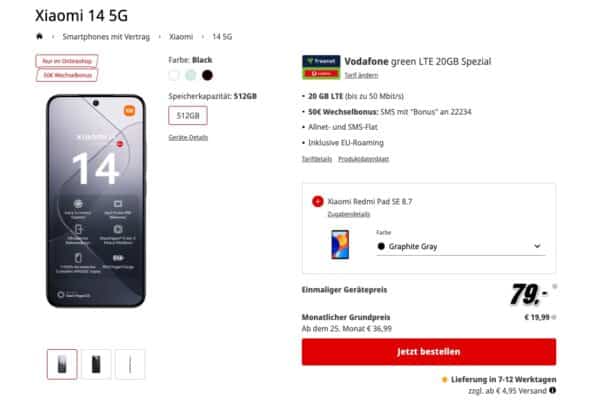This screenshot has width=600, height=406.
Task: Select the green color option
Action: point(191,75)
